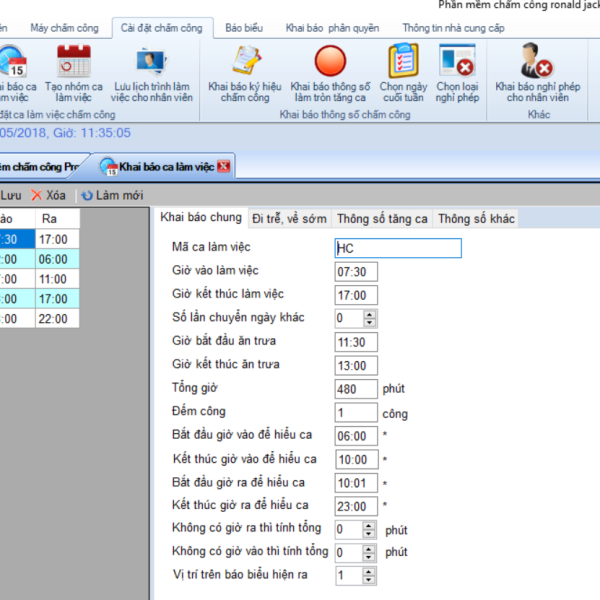Viewport: 600px width, 600px height.
Task: Click the 'Xóa' delete button
Action: click(48, 195)
